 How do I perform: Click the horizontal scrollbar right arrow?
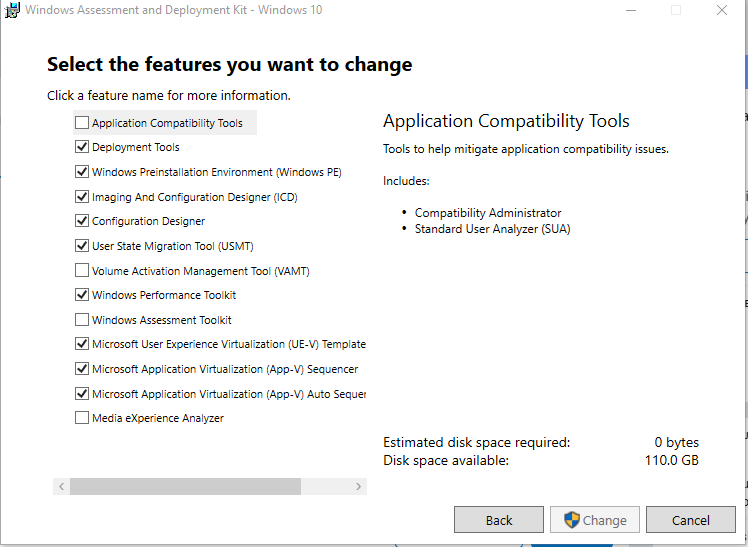tap(359, 486)
